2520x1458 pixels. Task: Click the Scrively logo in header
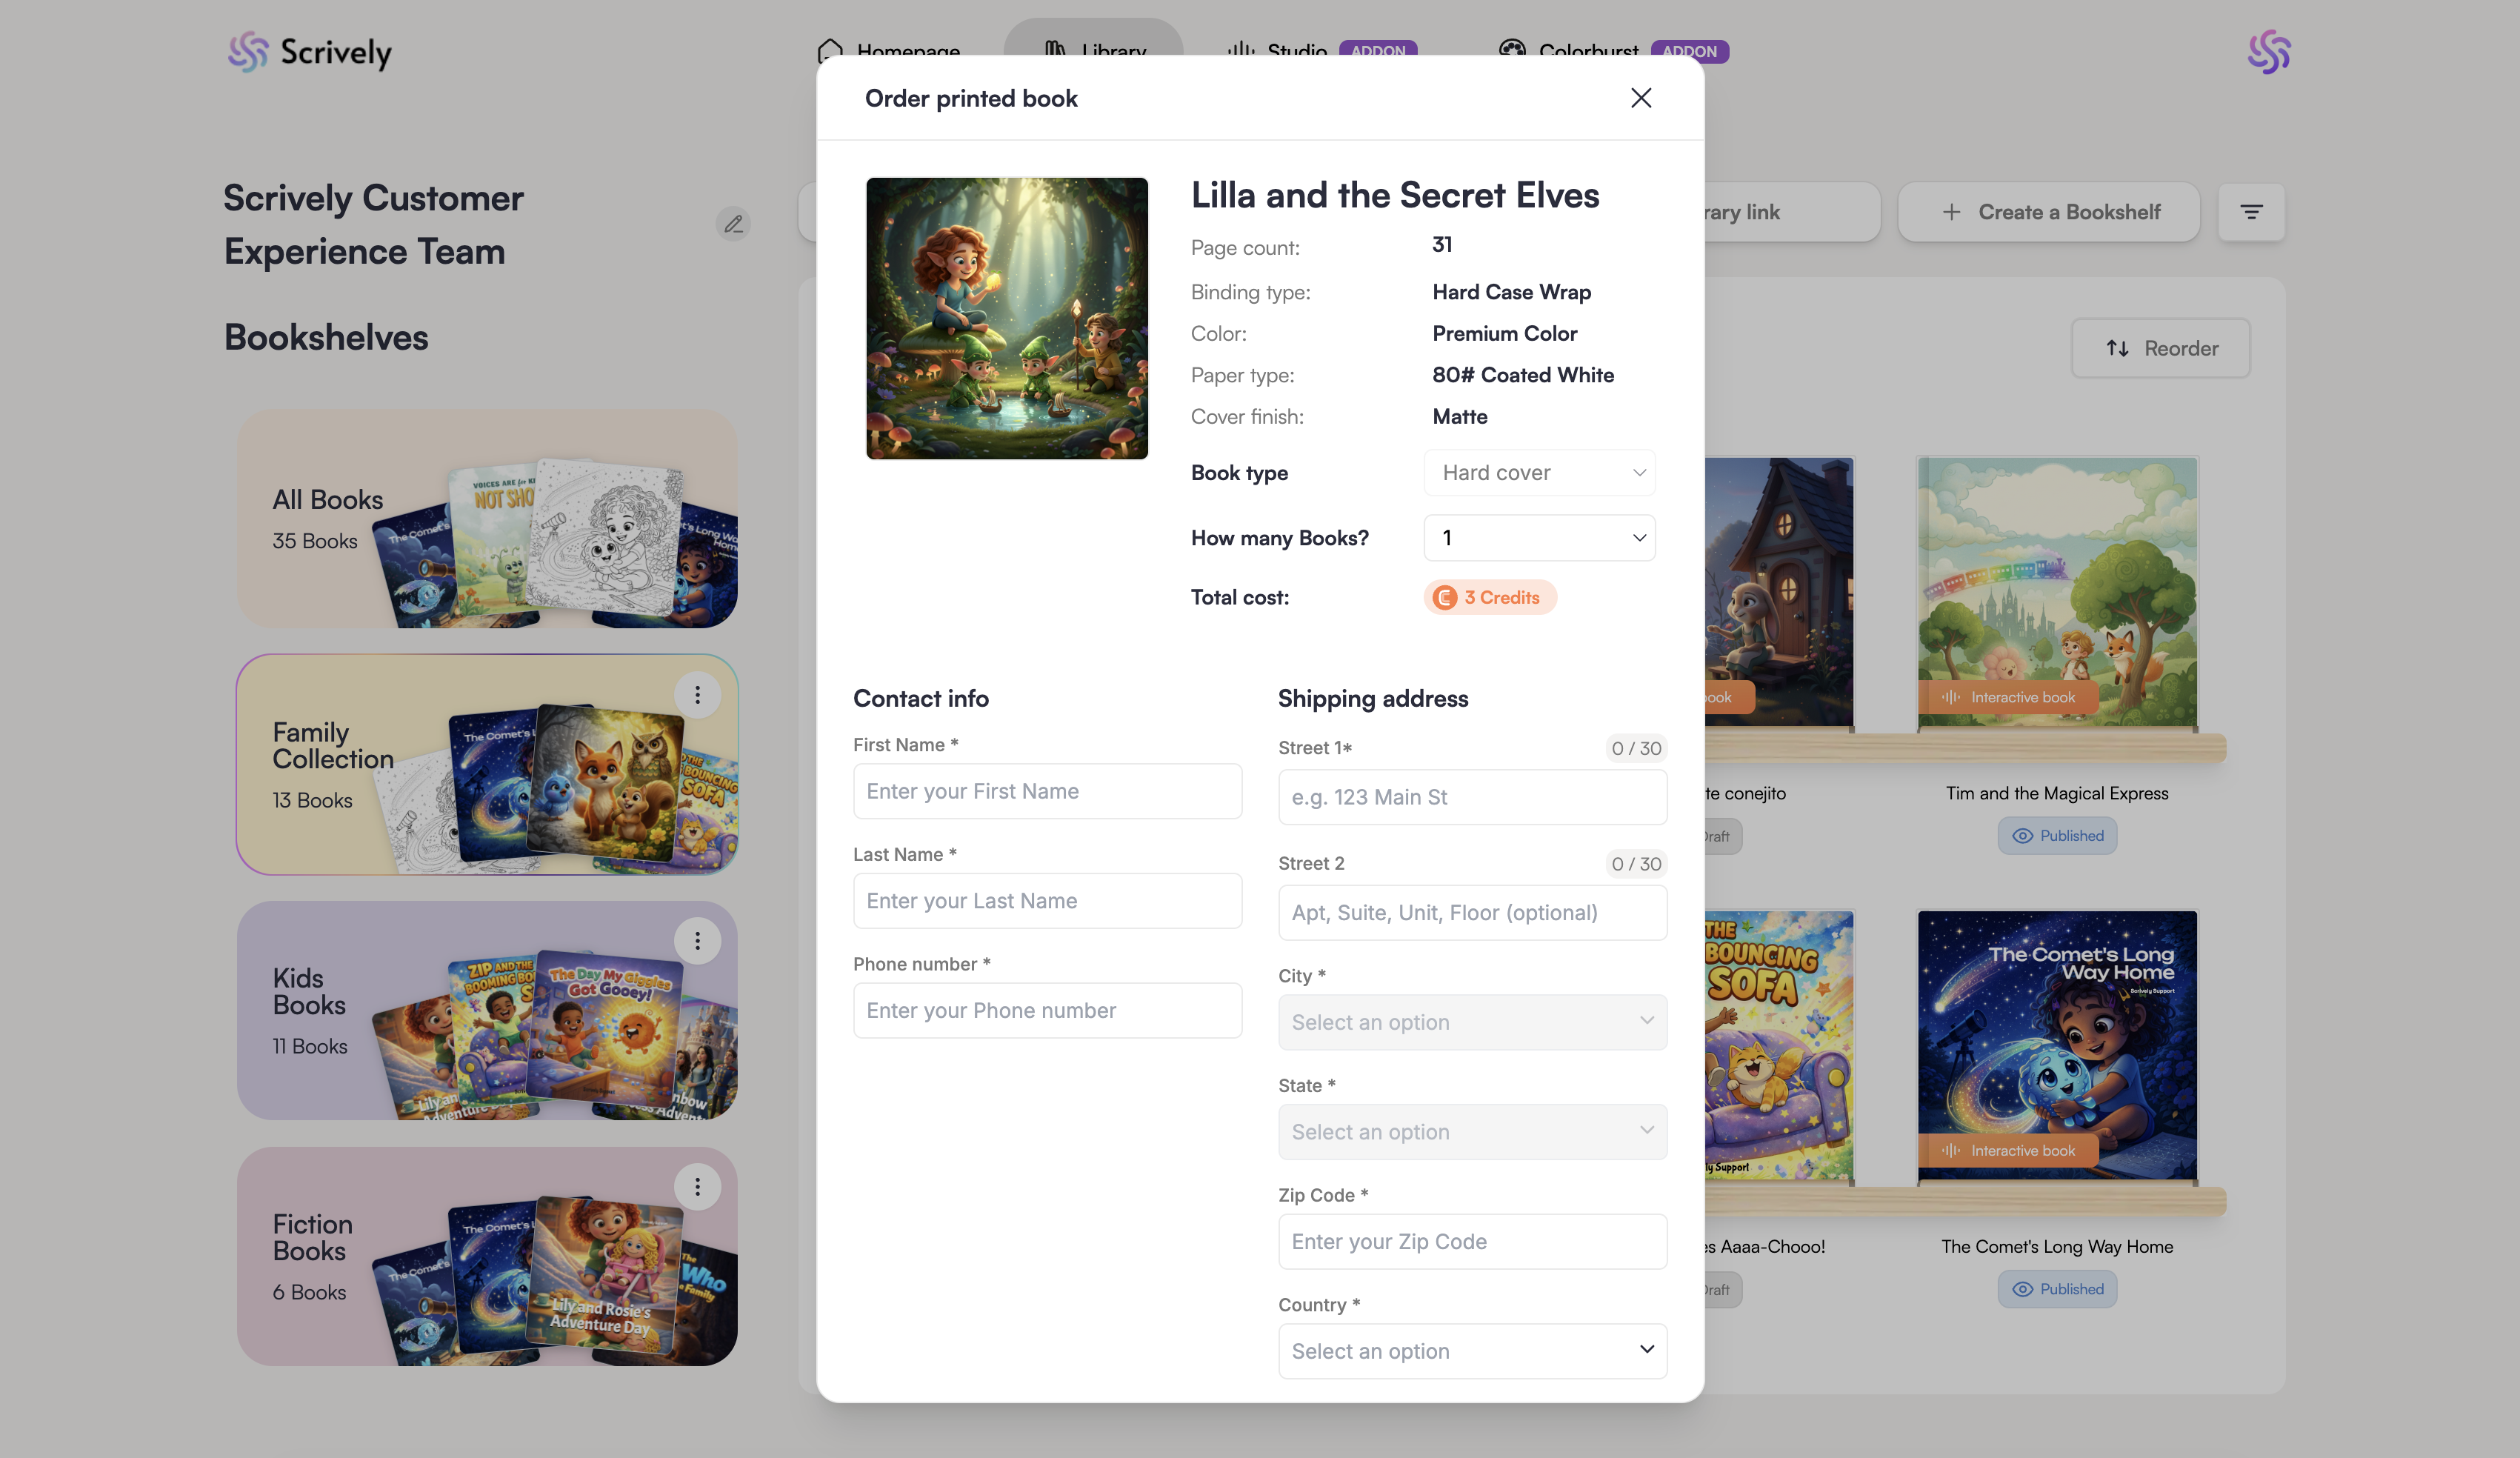tap(309, 52)
